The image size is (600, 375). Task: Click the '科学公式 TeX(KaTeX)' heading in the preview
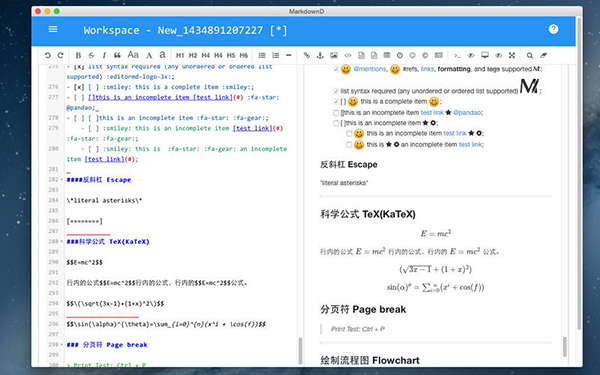tap(368, 214)
